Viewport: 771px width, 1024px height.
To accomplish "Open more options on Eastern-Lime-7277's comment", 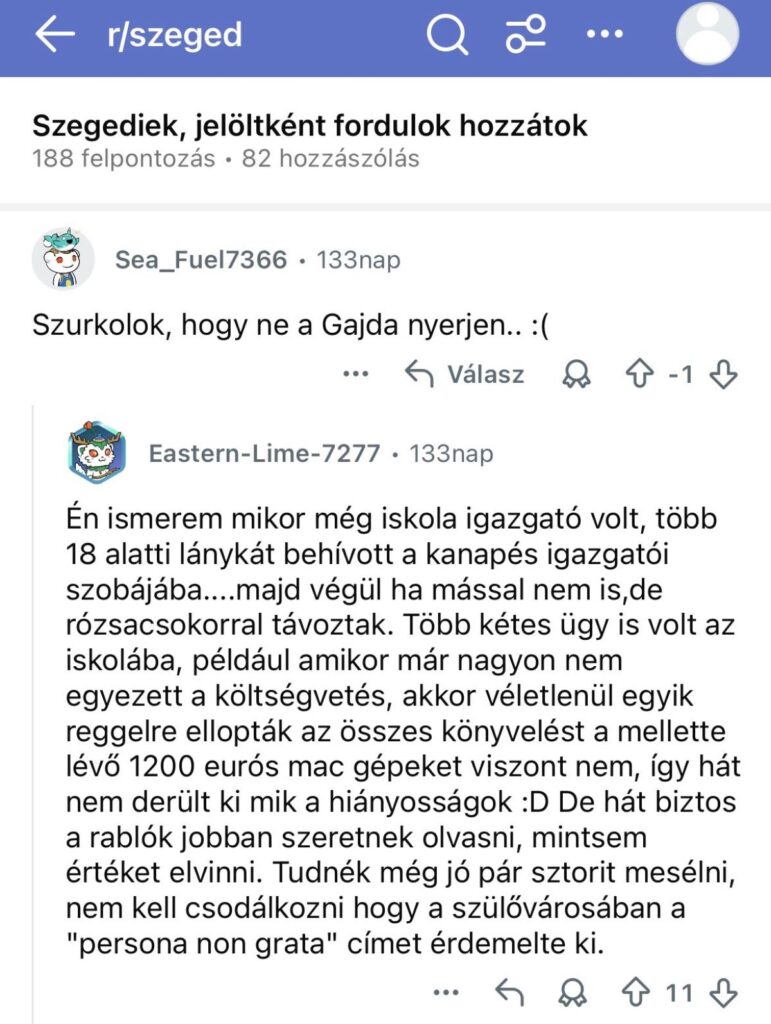I will click(447, 993).
